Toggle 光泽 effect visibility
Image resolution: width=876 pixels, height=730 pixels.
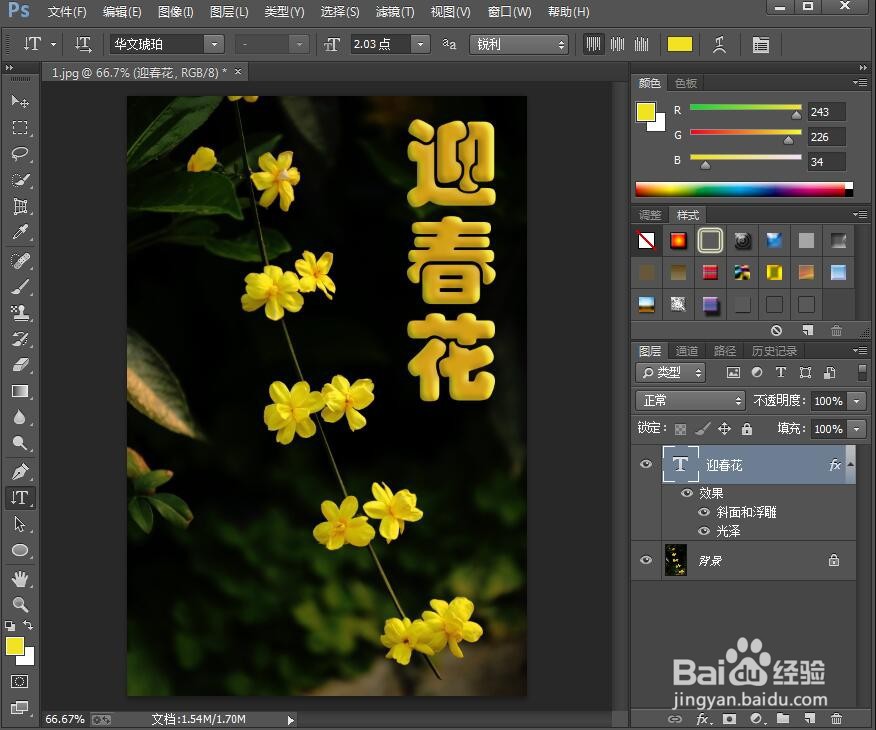click(x=704, y=531)
